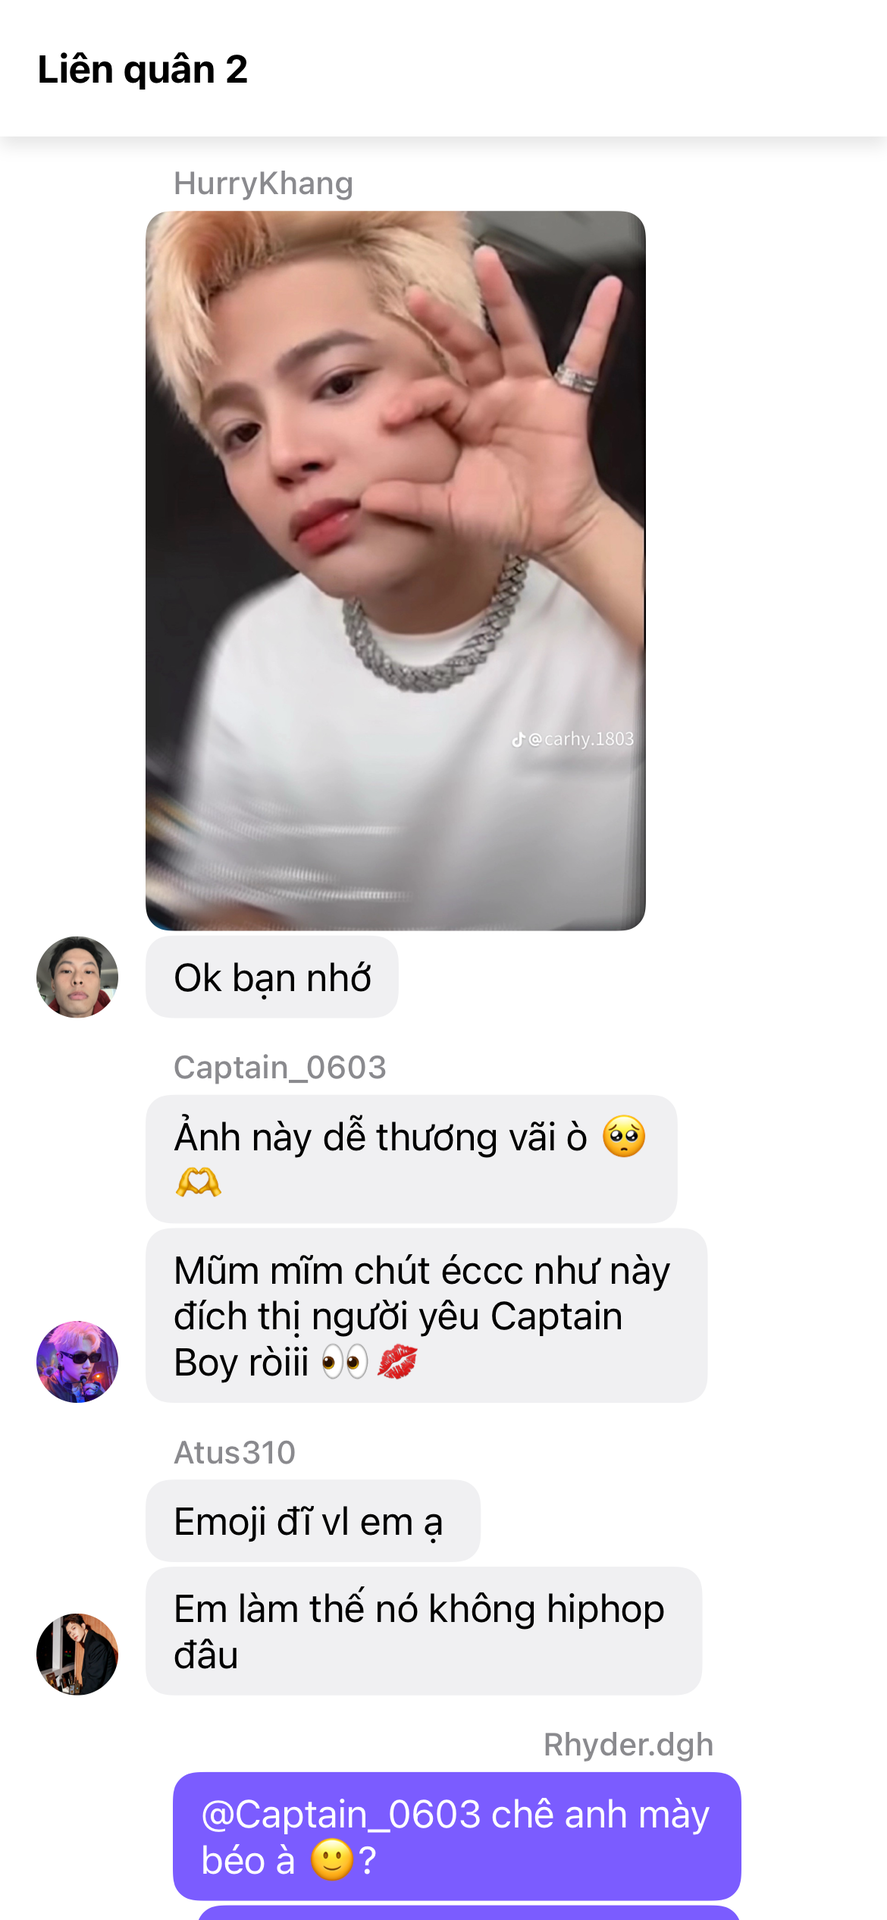887x1920 pixels.
Task: Click the Rhyder.dgh sender name
Action: [x=628, y=1744]
